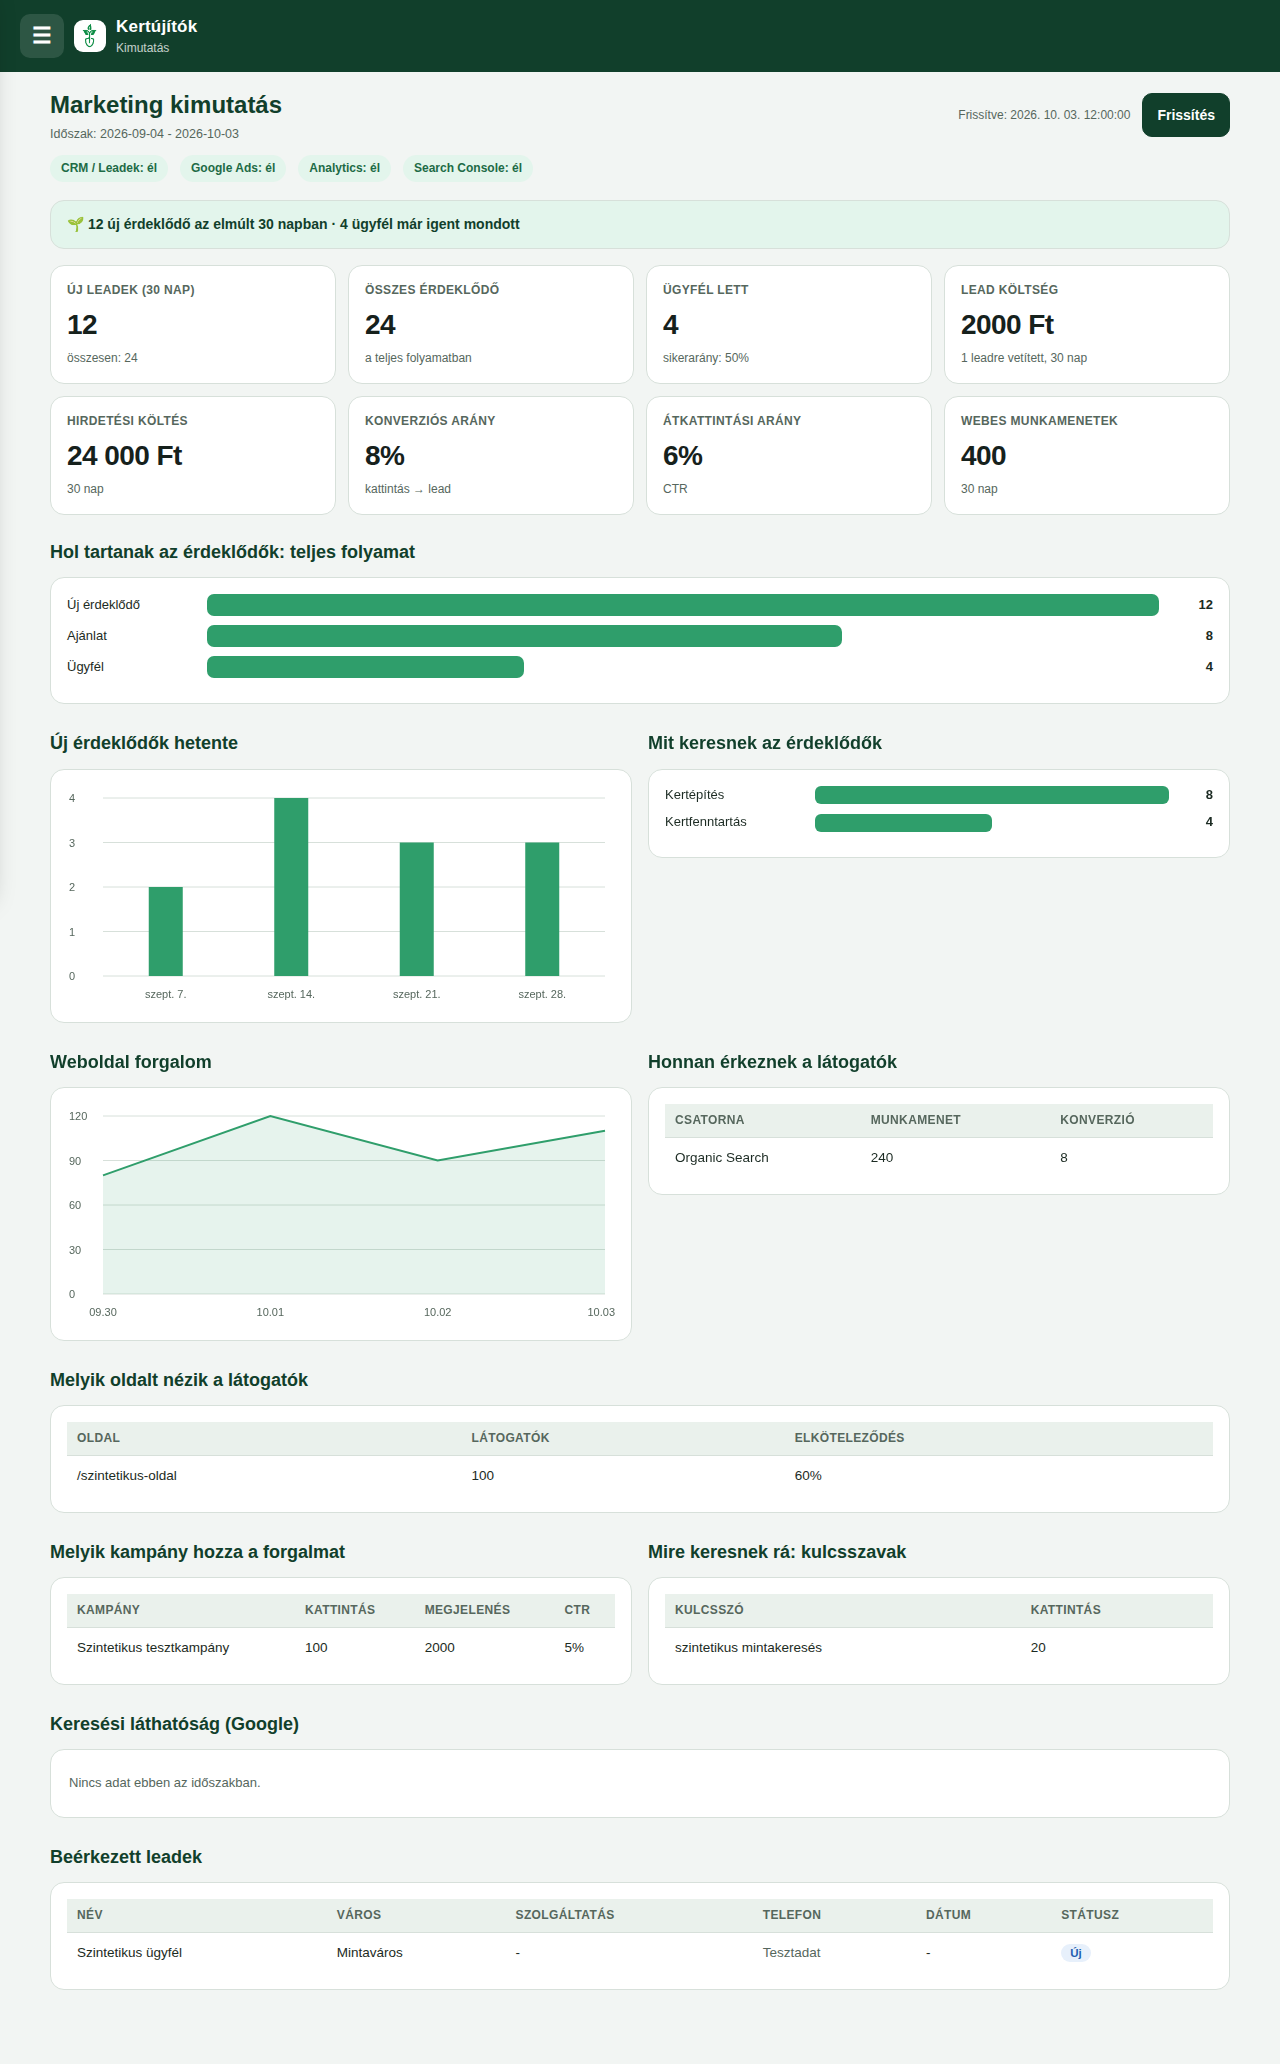Click the Kertépítés service bar
Image resolution: width=1280 pixels, height=2064 pixels.
coord(992,795)
